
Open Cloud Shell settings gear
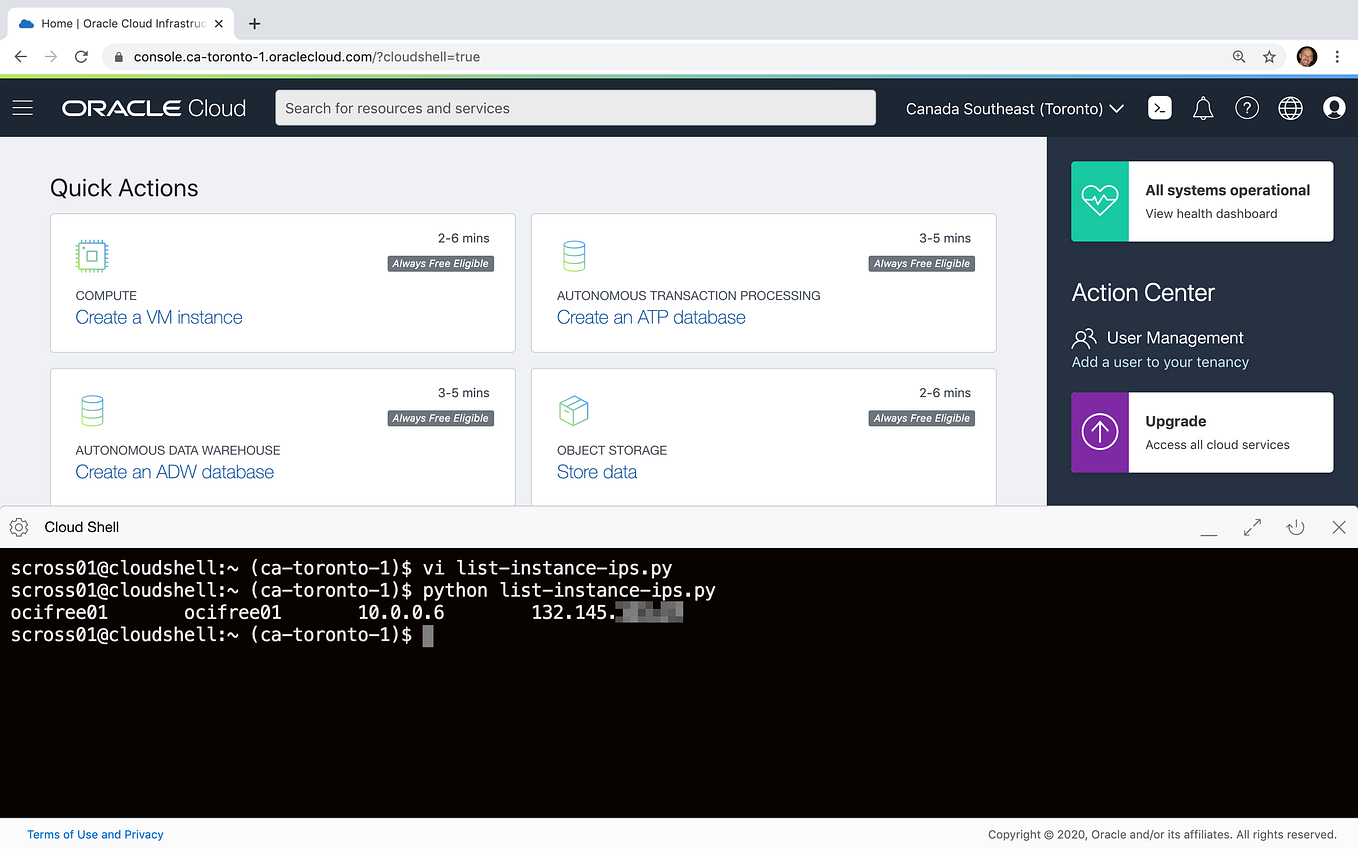(x=18, y=527)
